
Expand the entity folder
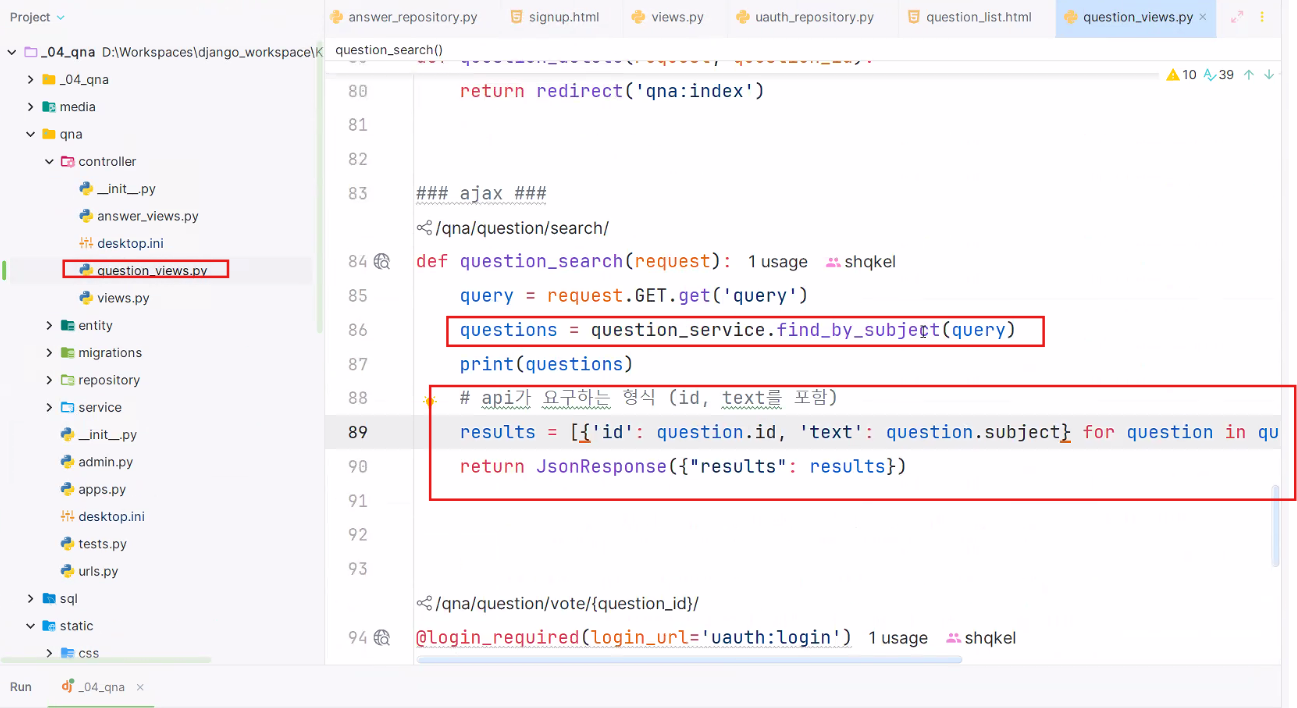click(49, 325)
